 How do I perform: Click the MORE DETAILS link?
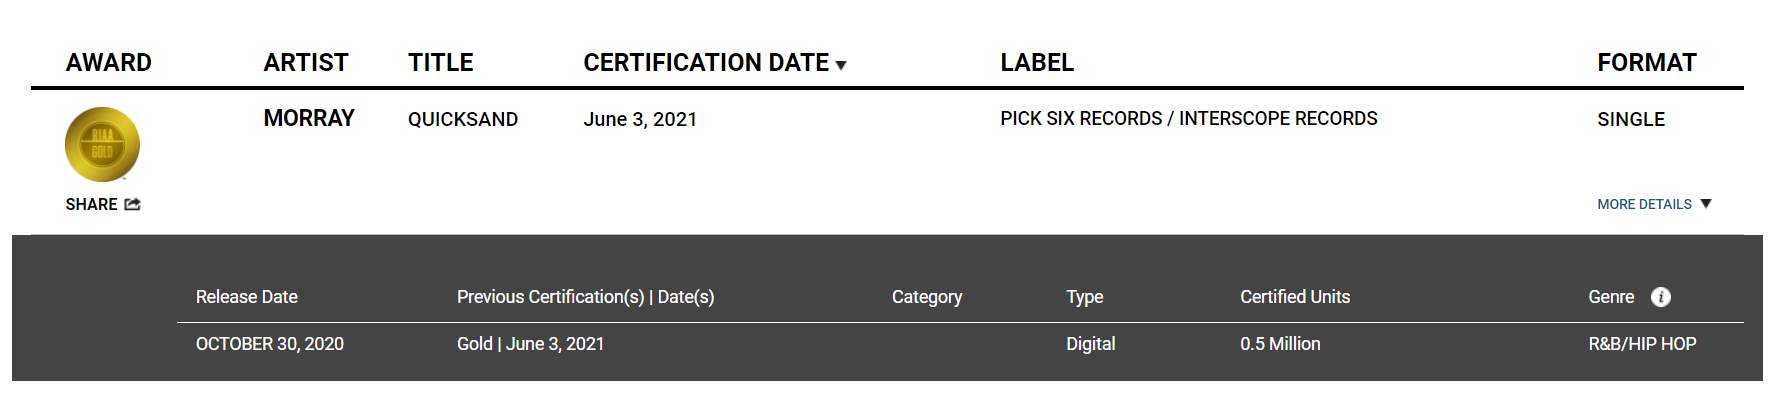(1644, 204)
